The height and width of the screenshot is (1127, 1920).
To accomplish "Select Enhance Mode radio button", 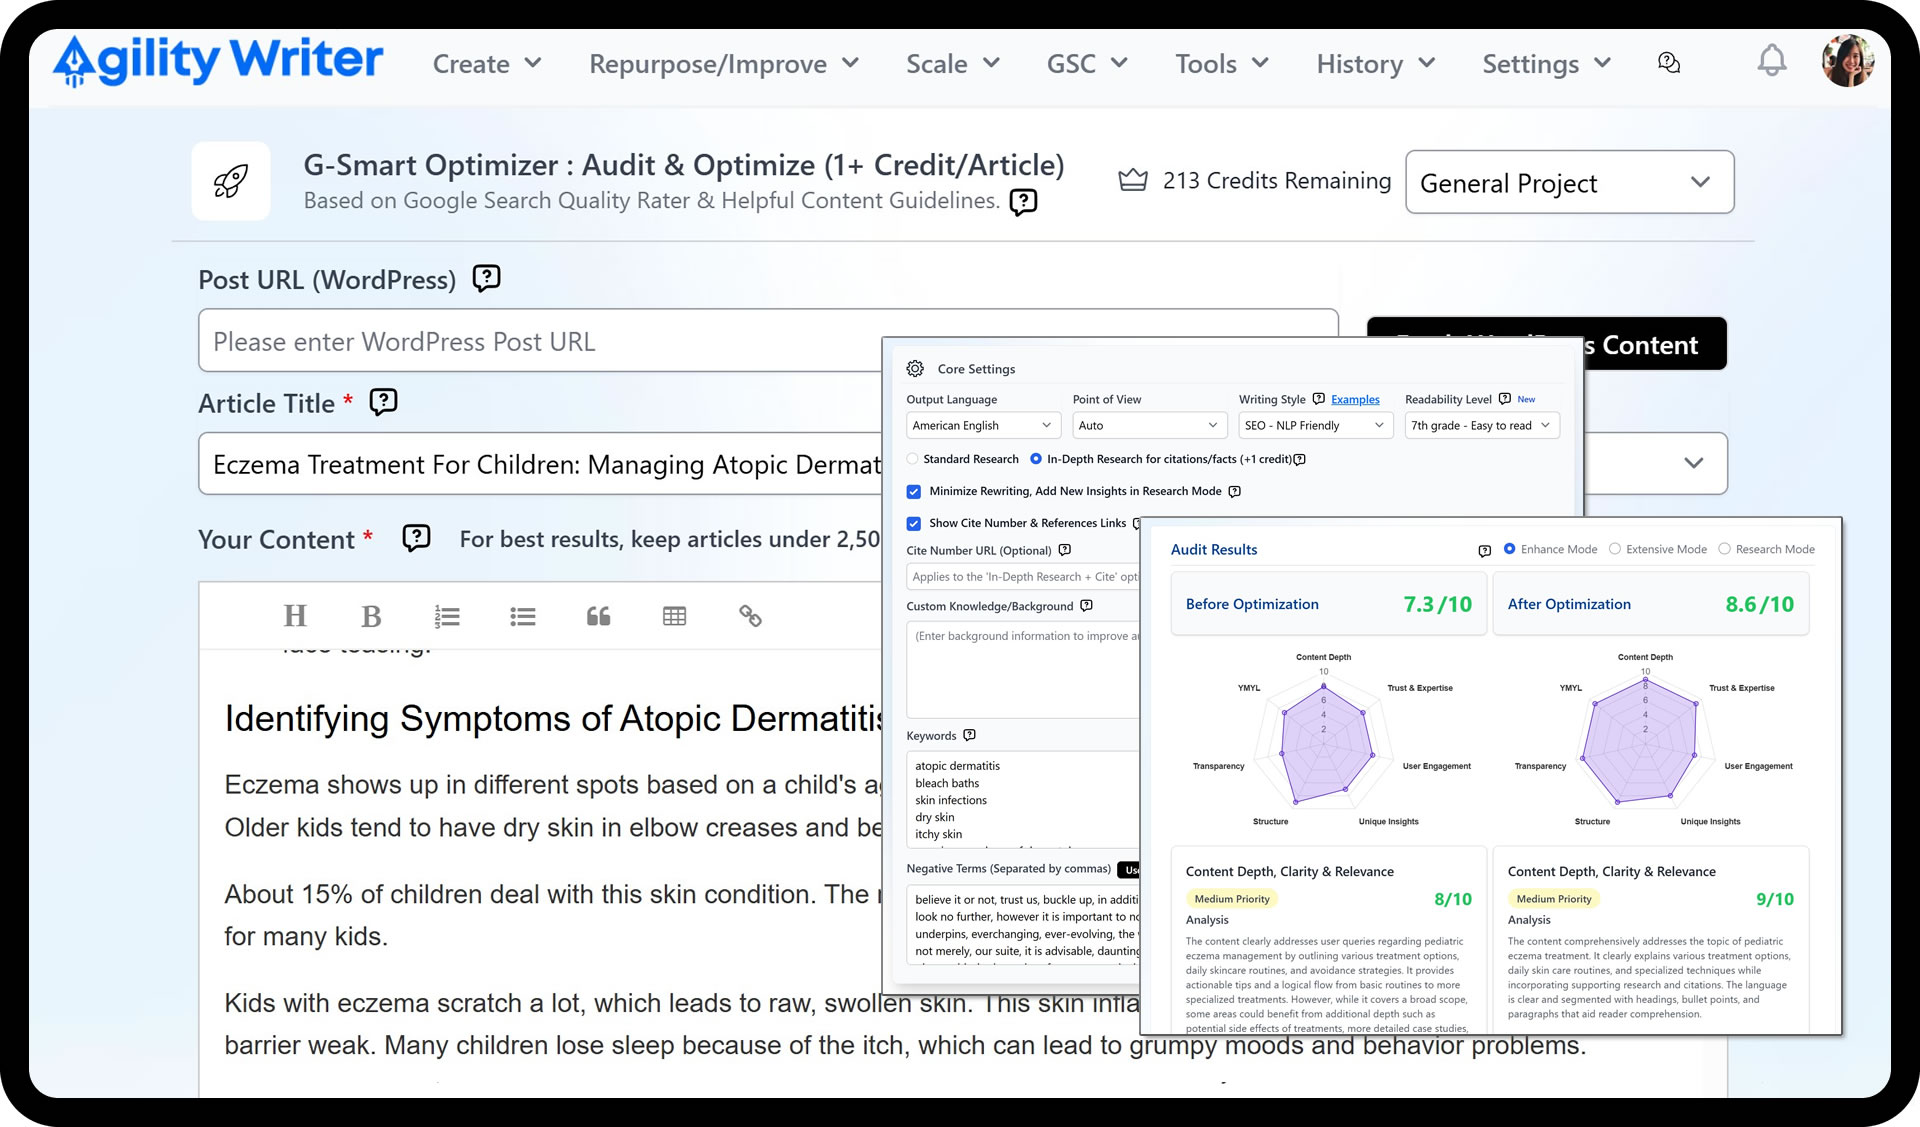I will pyautogui.click(x=1509, y=549).
